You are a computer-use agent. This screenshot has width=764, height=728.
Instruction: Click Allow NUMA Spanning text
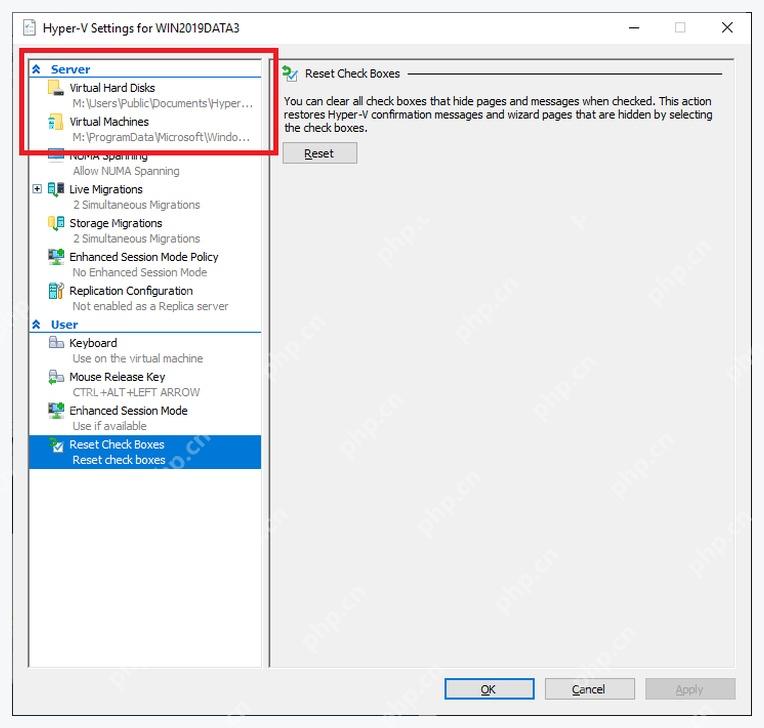coord(126,171)
